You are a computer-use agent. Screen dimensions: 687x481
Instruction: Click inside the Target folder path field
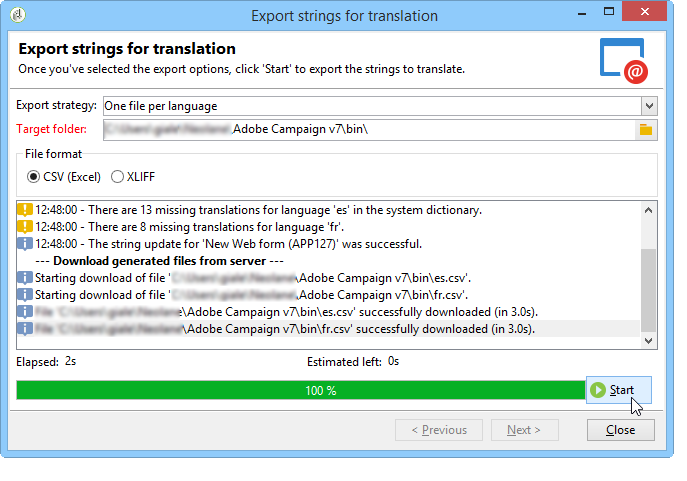coord(369,130)
